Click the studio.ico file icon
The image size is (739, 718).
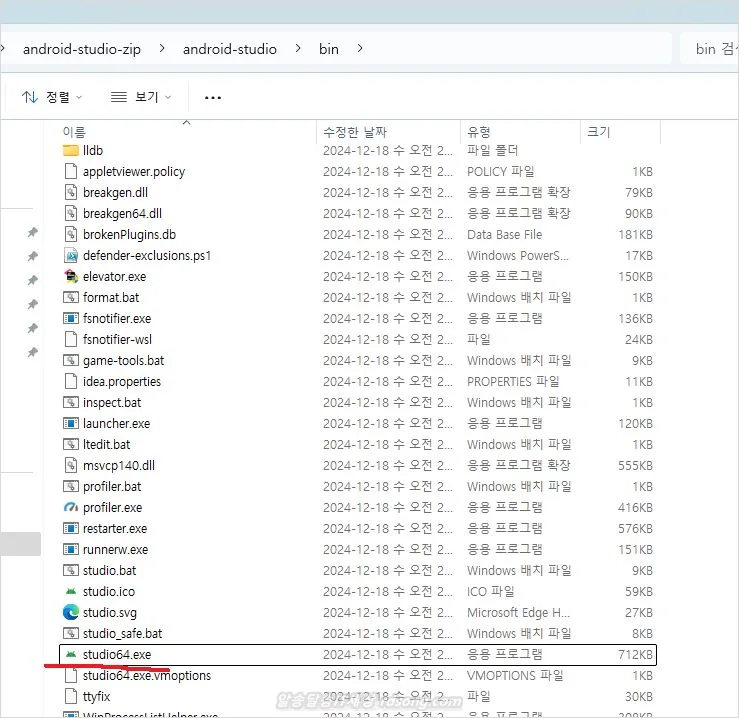click(71, 592)
